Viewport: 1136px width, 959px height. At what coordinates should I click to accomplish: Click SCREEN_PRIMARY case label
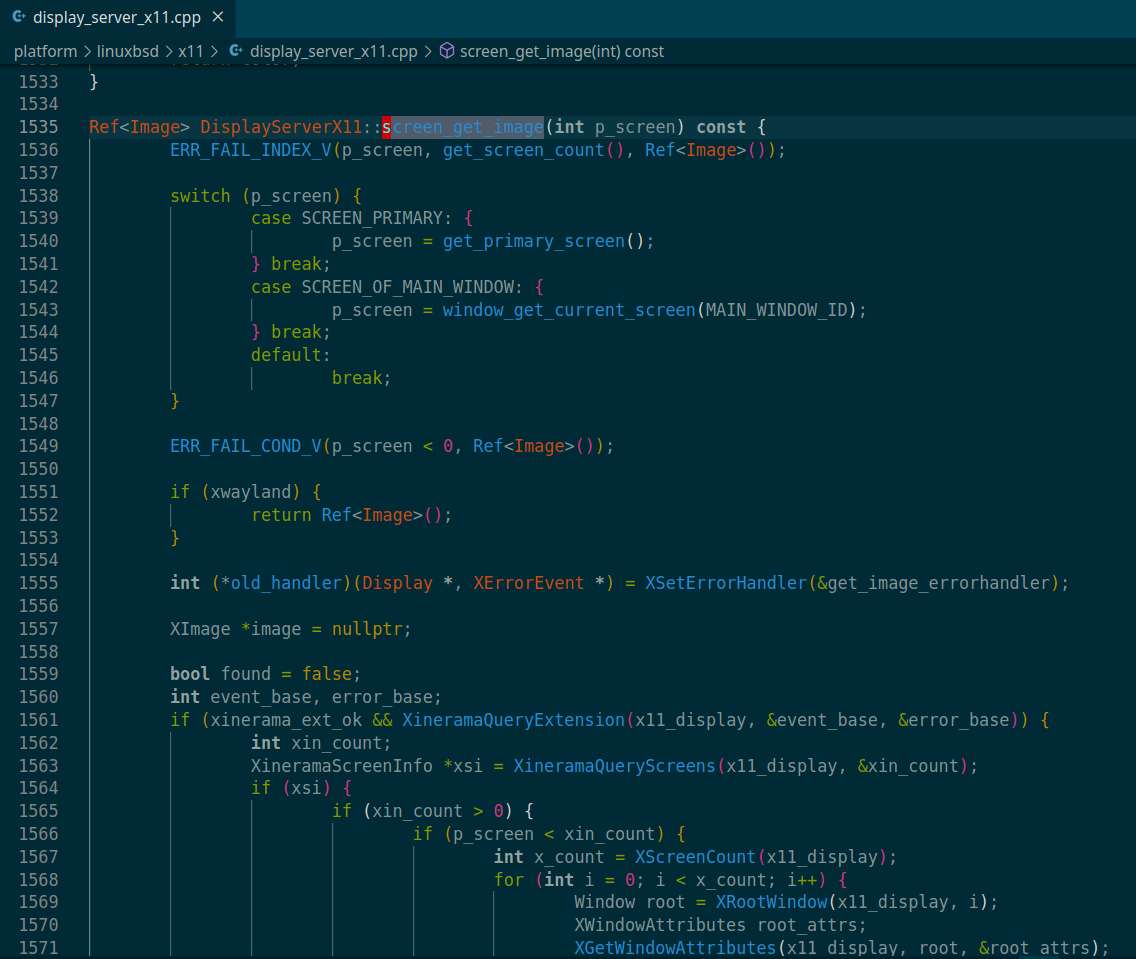pyautogui.click(x=372, y=218)
